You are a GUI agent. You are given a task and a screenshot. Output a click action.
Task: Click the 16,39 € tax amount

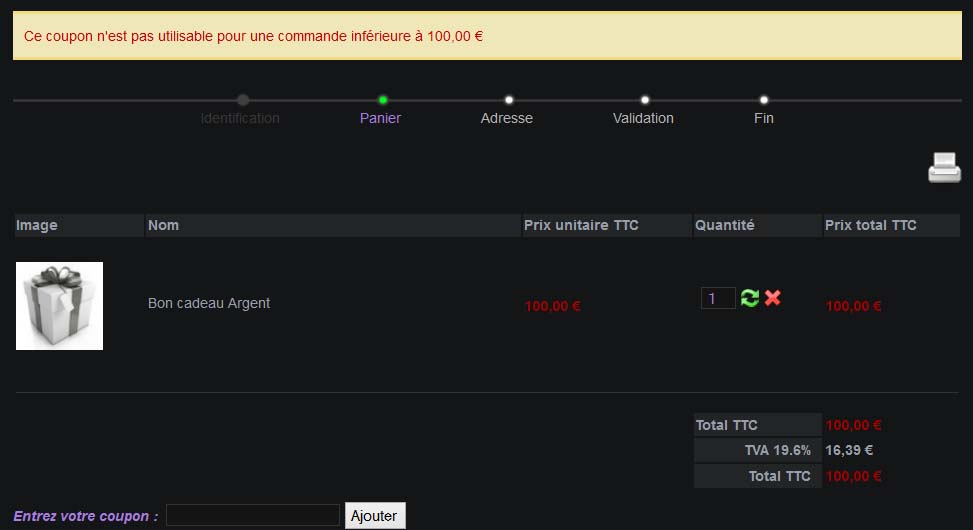pos(849,450)
